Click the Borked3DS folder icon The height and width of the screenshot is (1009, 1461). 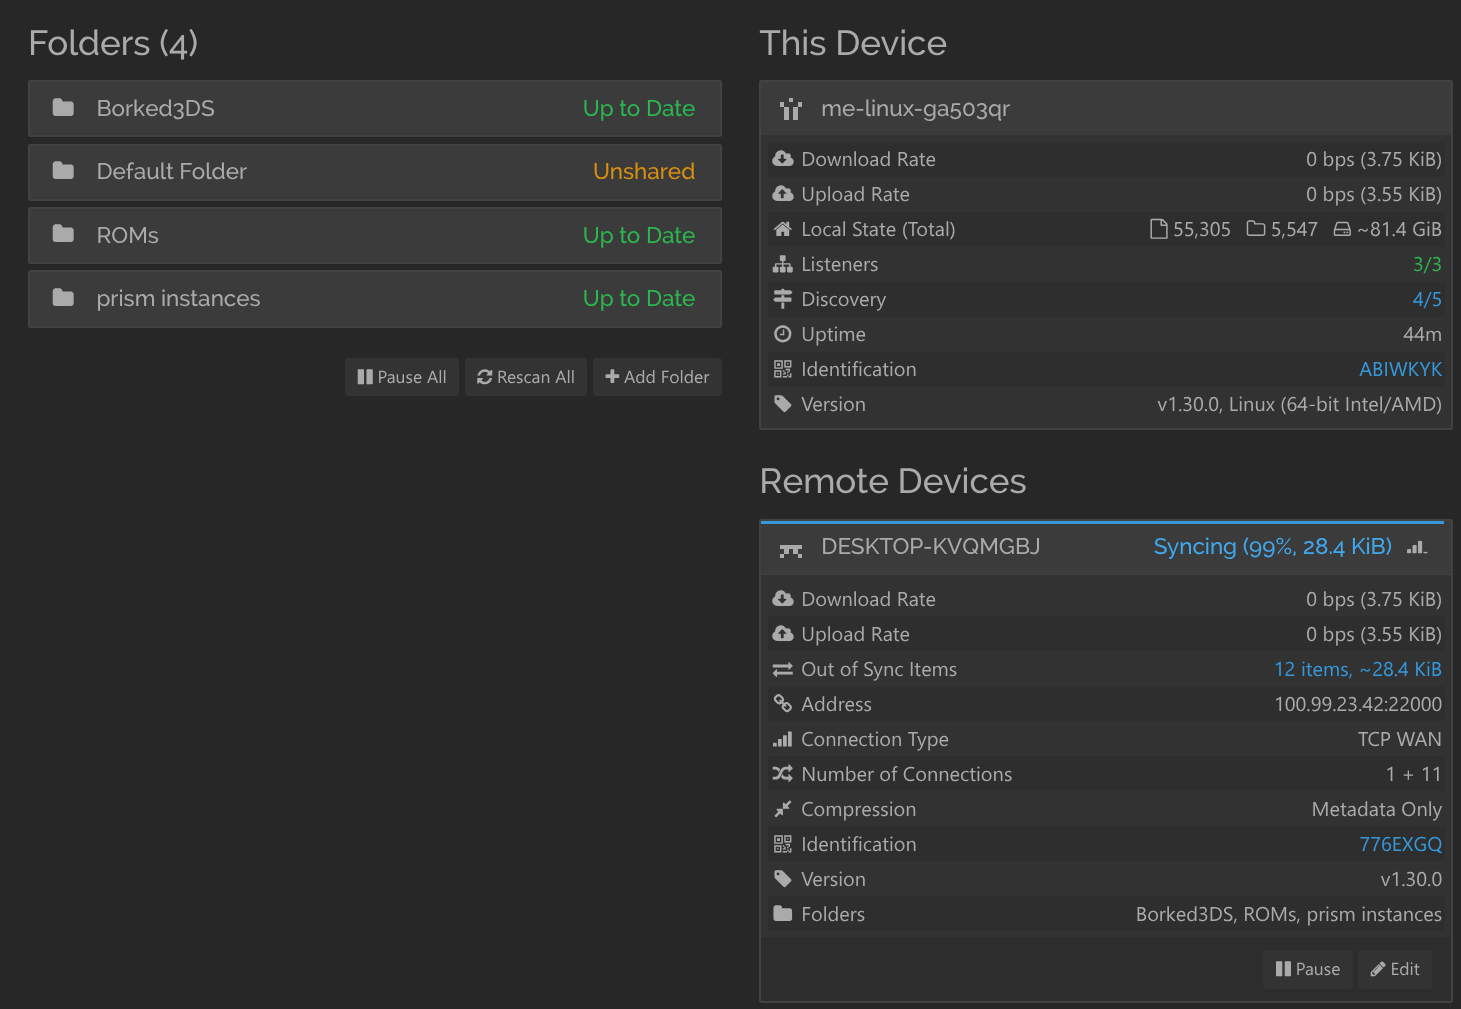(x=63, y=107)
